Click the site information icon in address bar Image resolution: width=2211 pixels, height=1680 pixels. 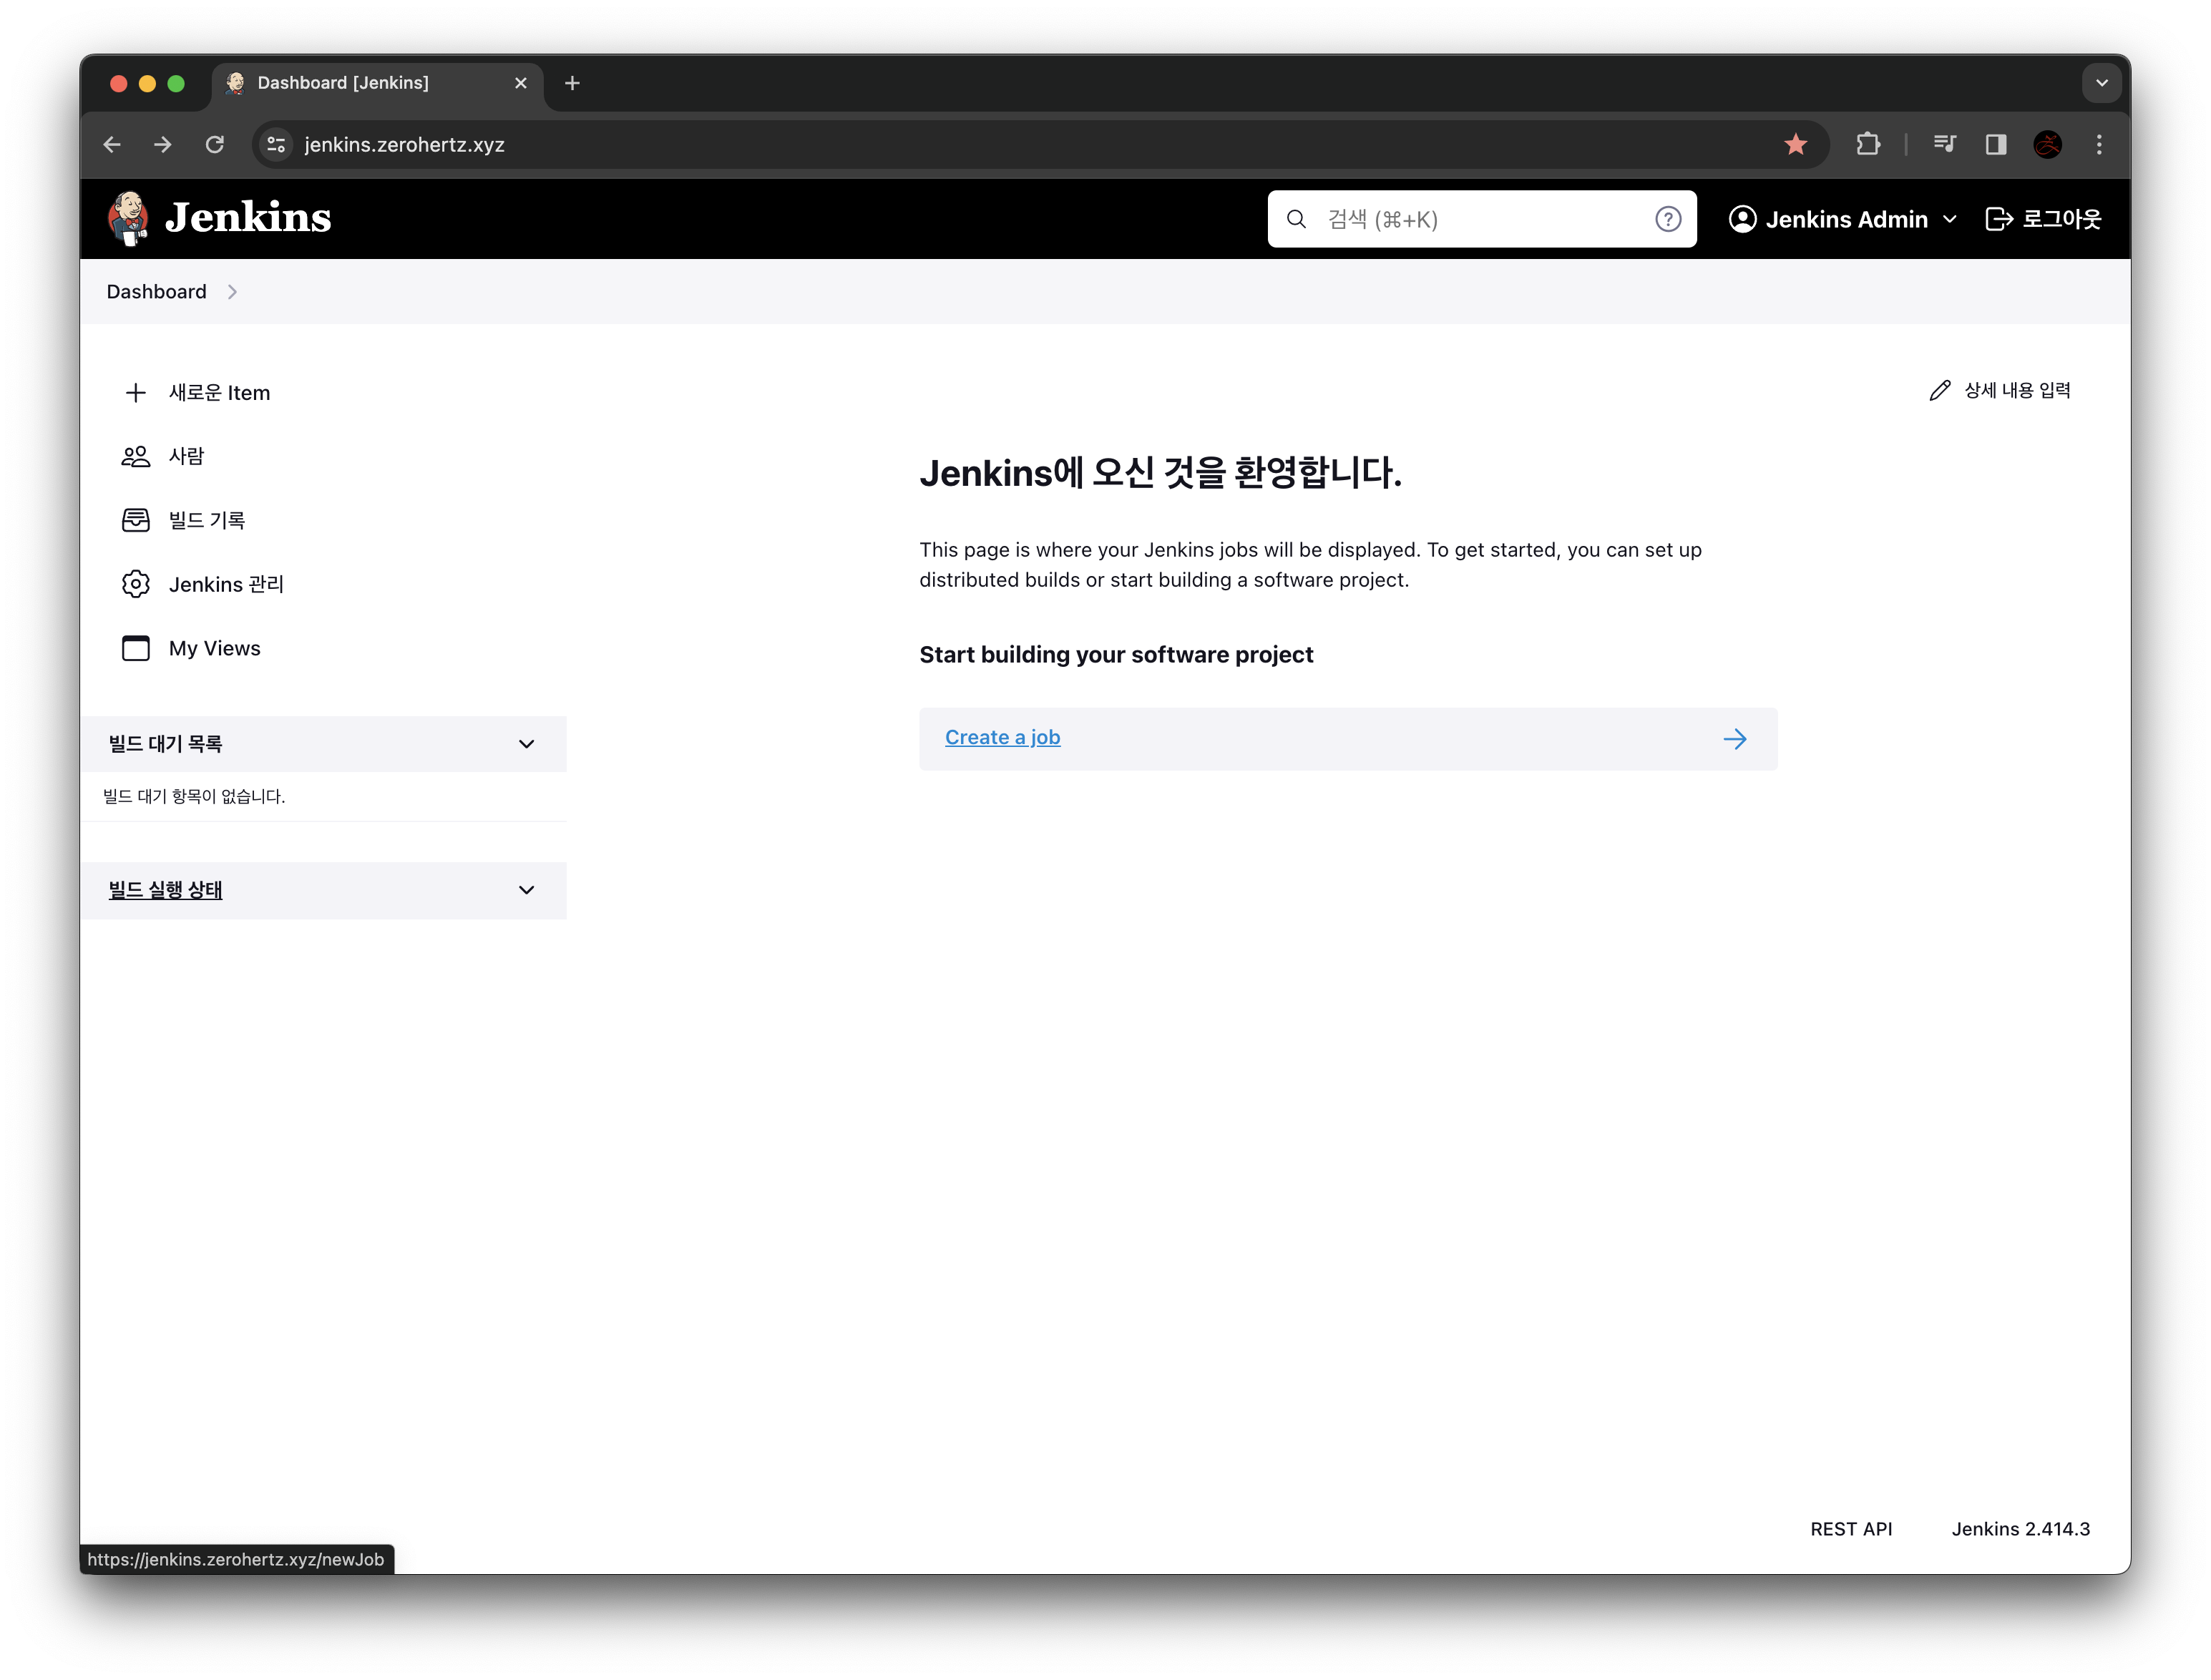coord(276,144)
